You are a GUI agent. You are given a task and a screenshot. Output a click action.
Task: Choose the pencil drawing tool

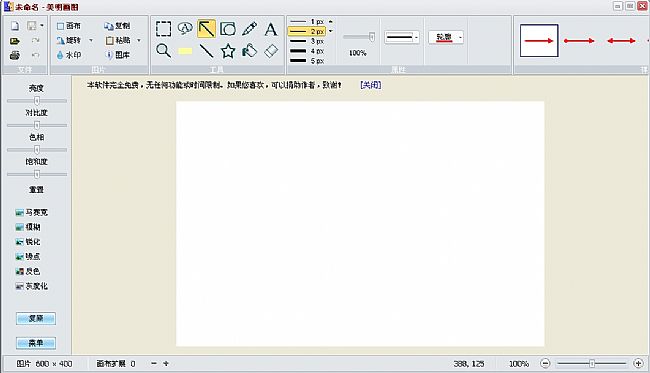pyautogui.click(x=249, y=29)
